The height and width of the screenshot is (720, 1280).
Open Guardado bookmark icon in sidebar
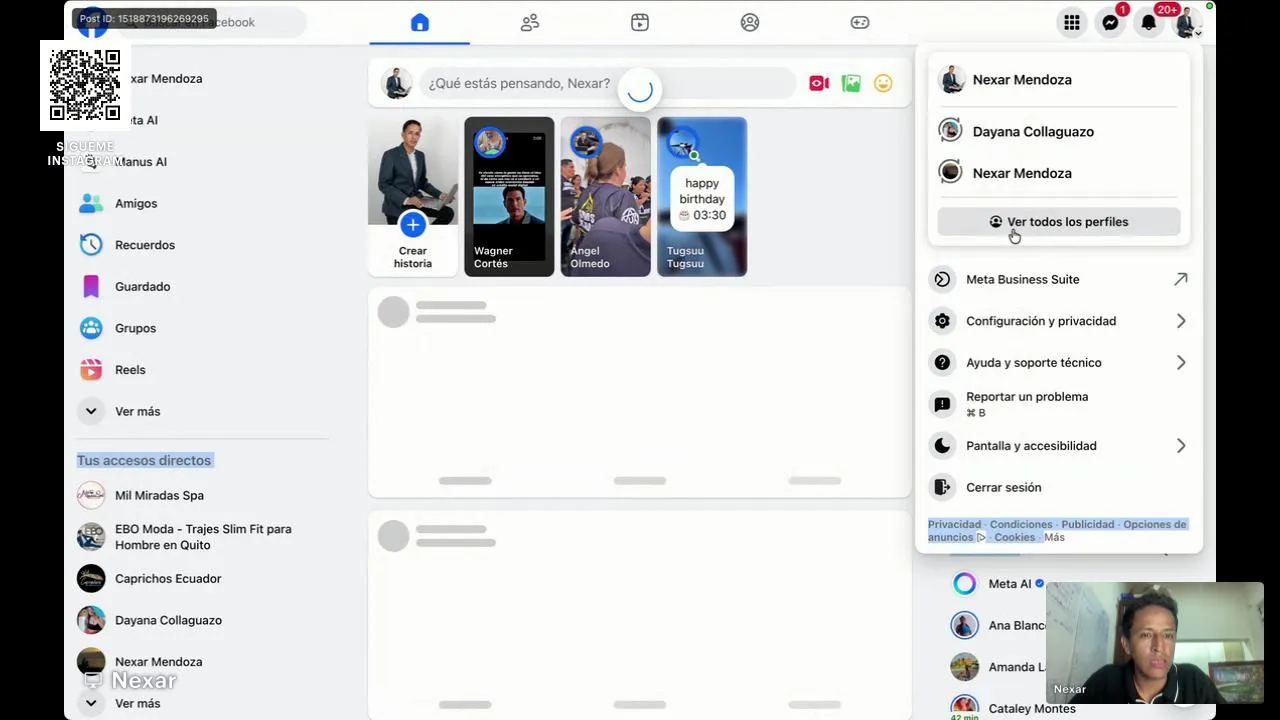[91, 286]
